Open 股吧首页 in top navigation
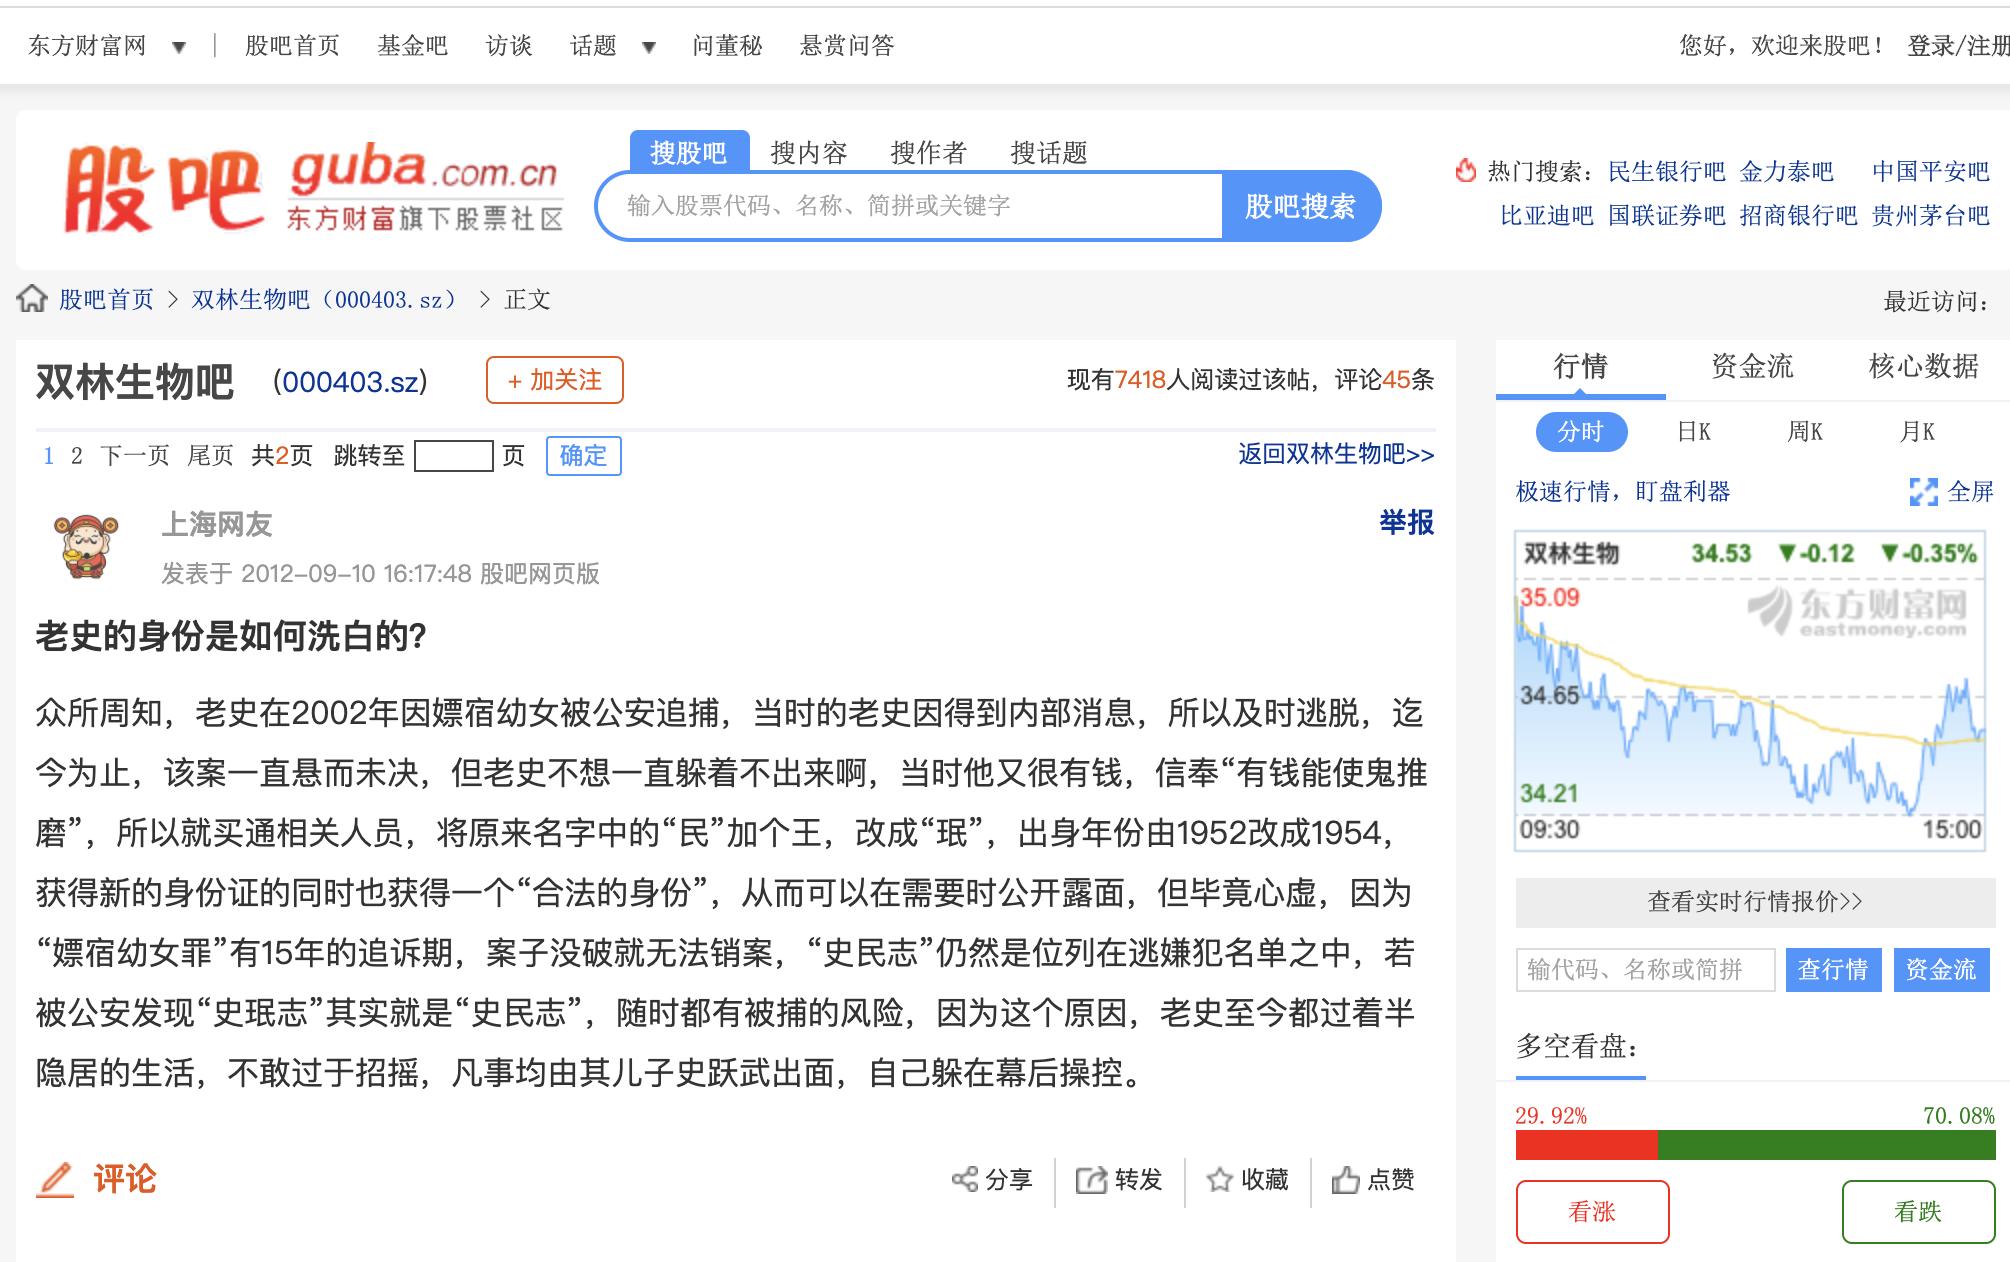Viewport: 2010px width, 1262px height. [x=292, y=46]
